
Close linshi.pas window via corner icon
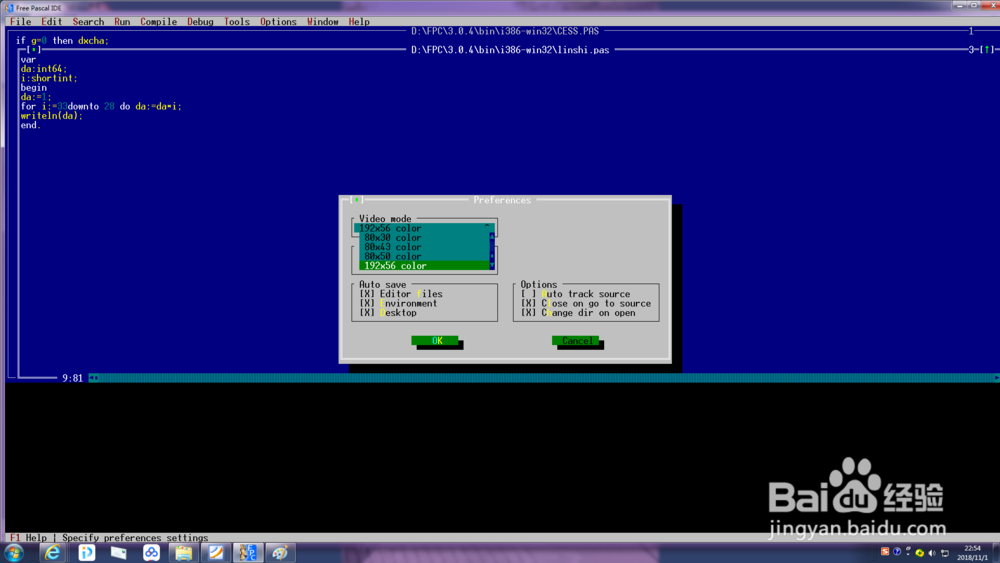pyautogui.click(x=34, y=50)
